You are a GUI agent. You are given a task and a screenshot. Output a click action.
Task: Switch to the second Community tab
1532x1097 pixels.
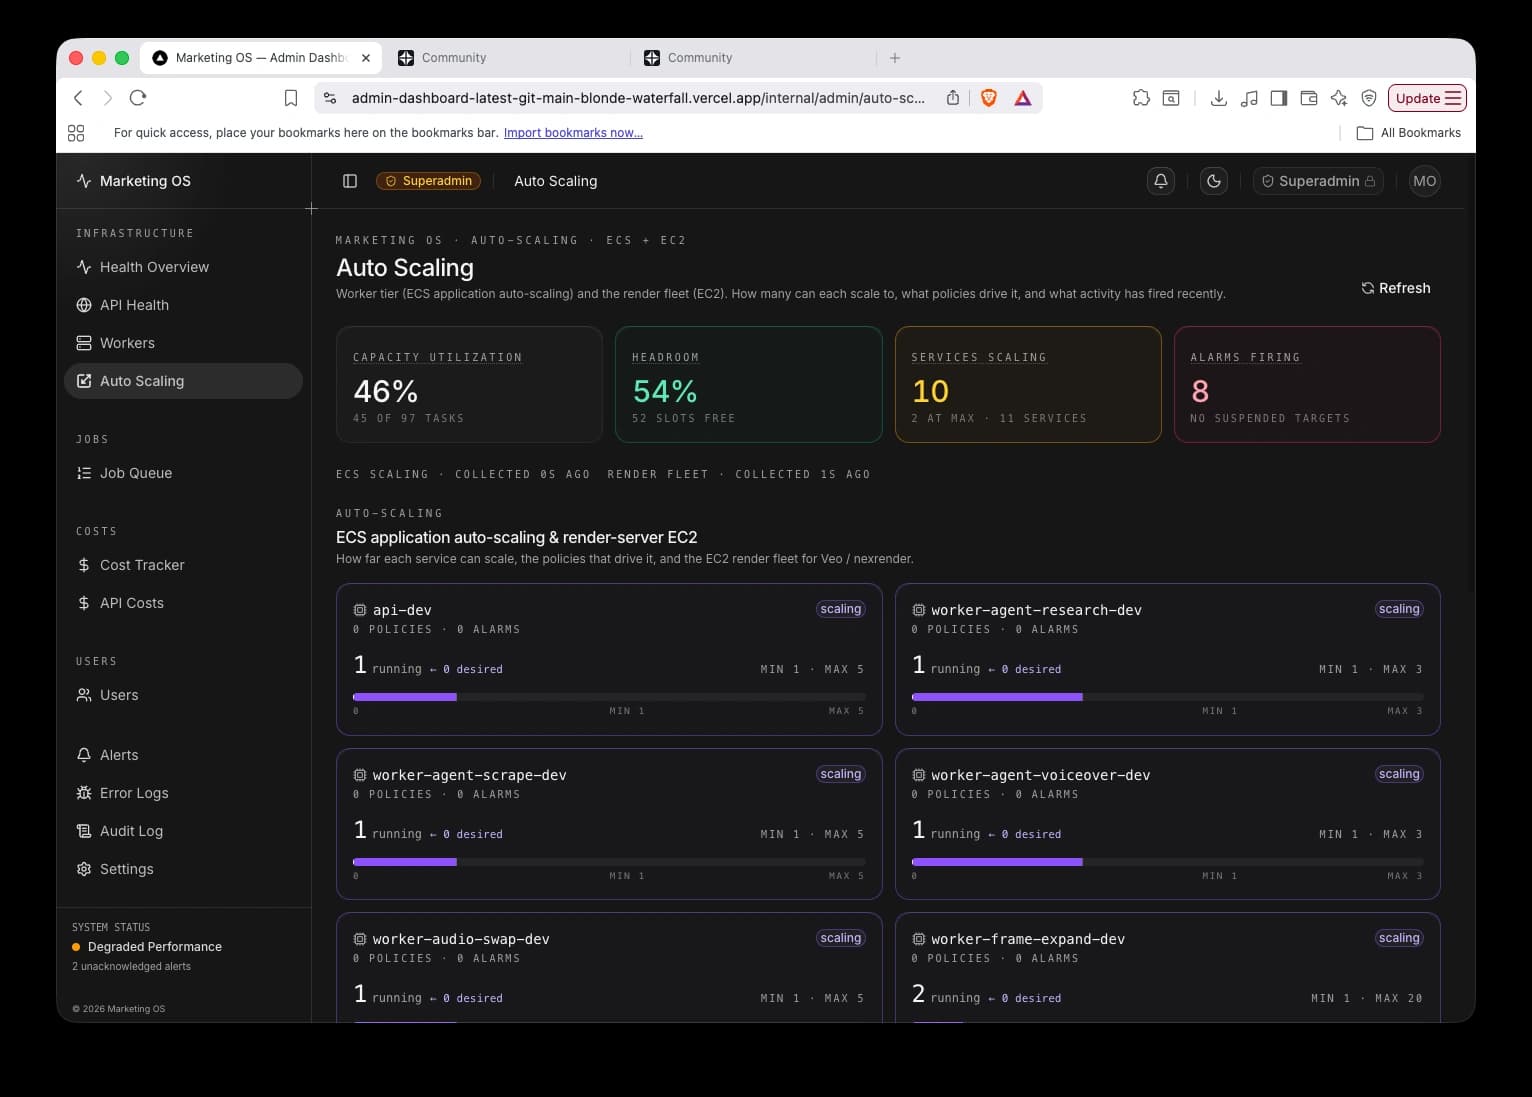click(x=754, y=58)
